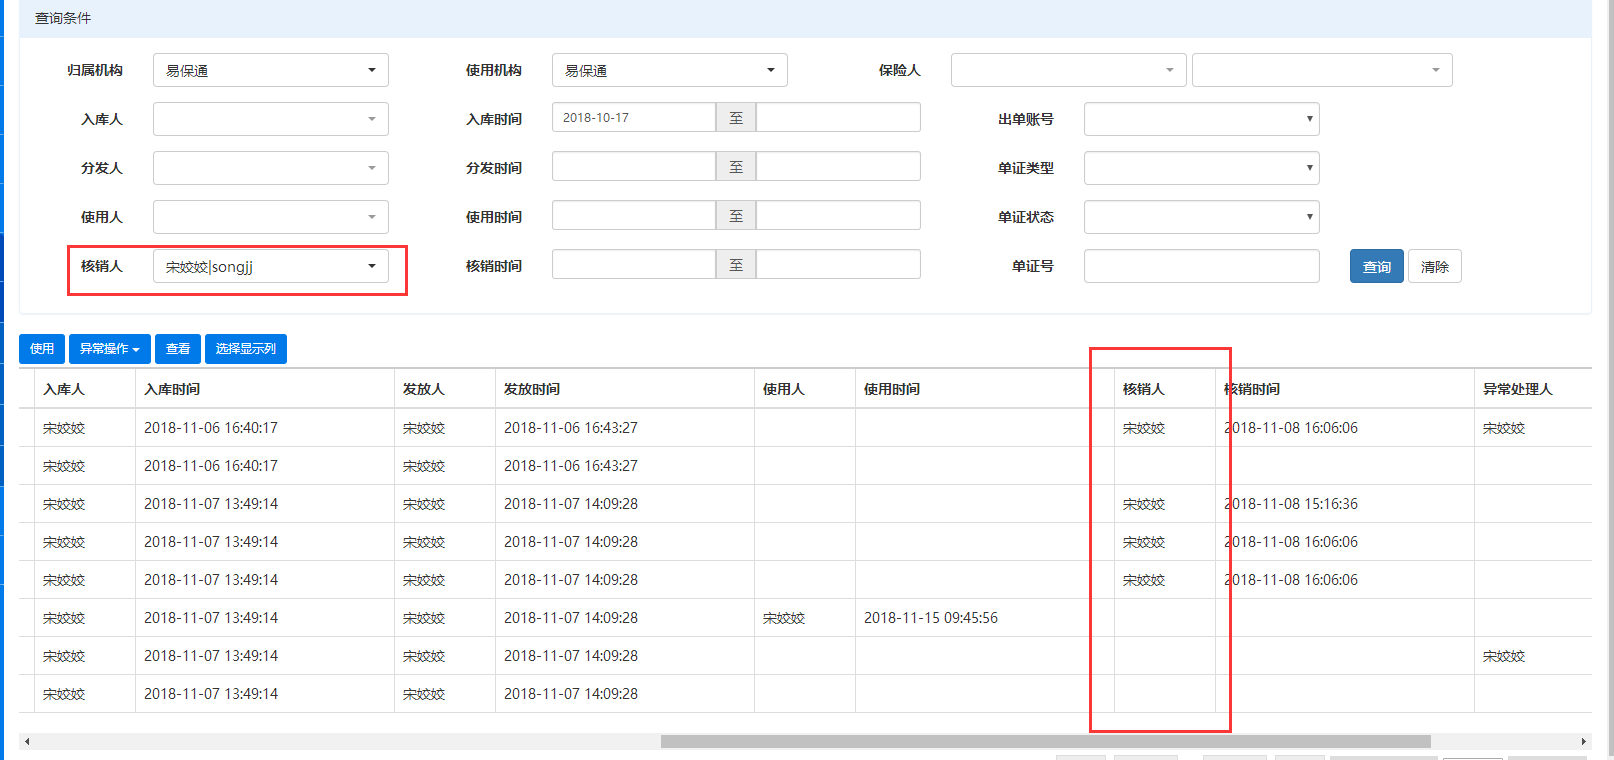Open the 归属机构 dropdown
Image resolution: width=1614 pixels, height=760 pixels.
point(270,70)
